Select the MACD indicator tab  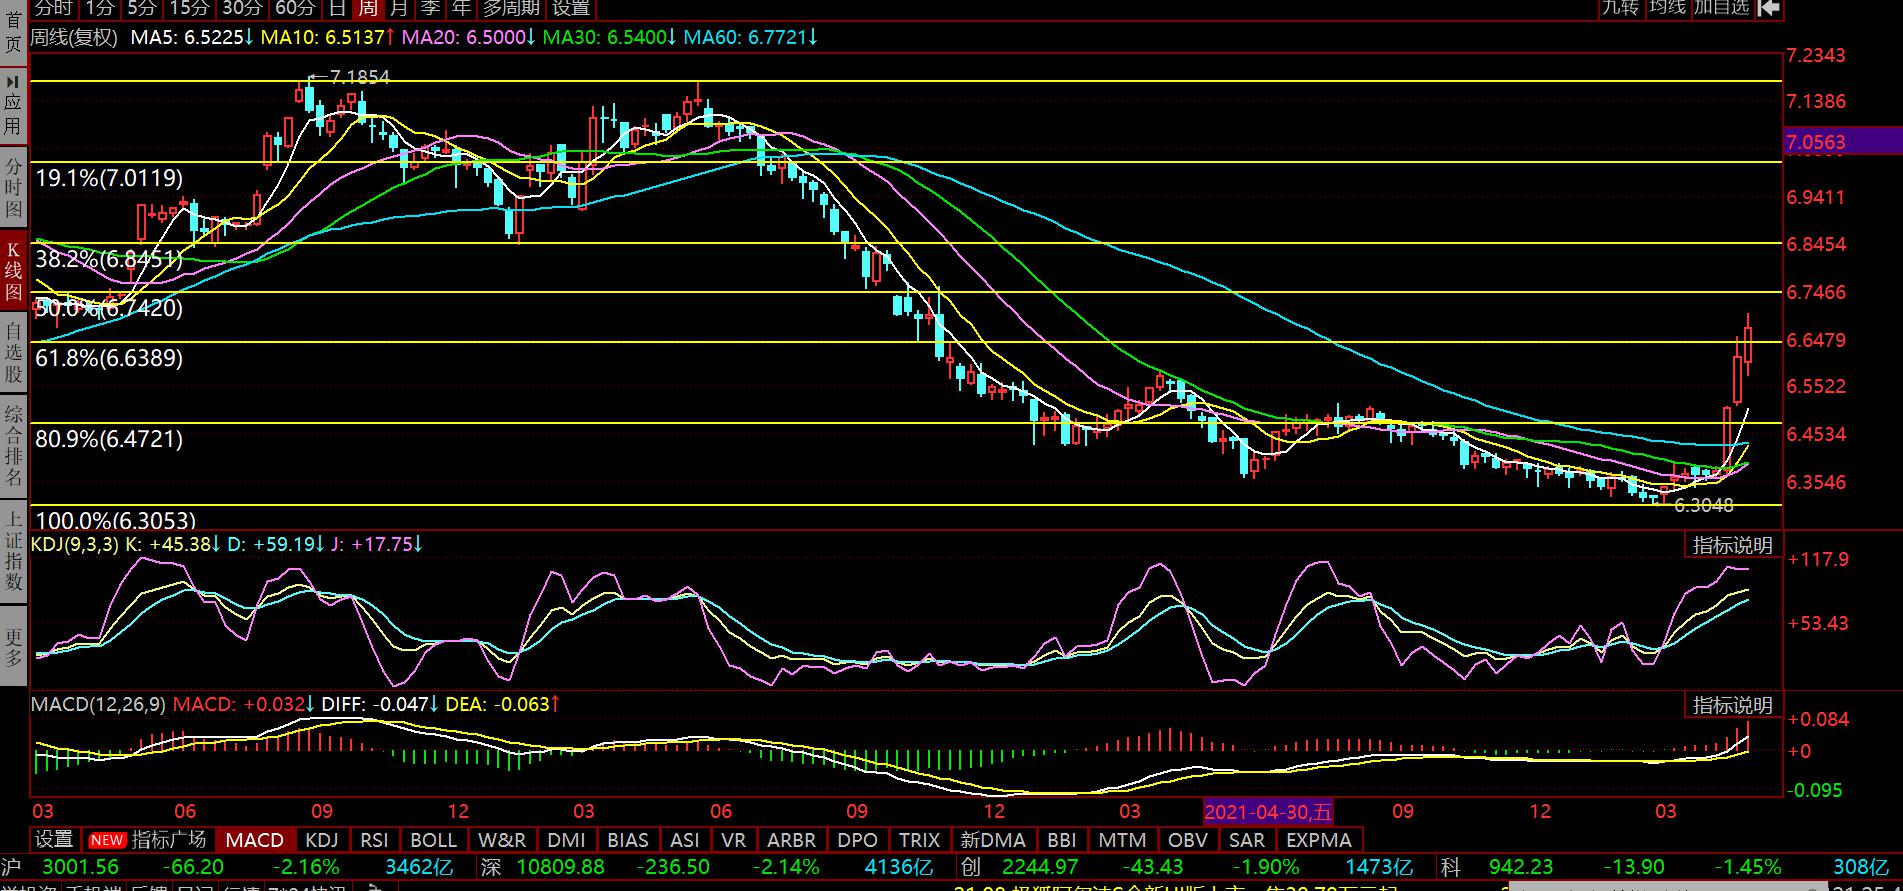click(x=254, y=840)
